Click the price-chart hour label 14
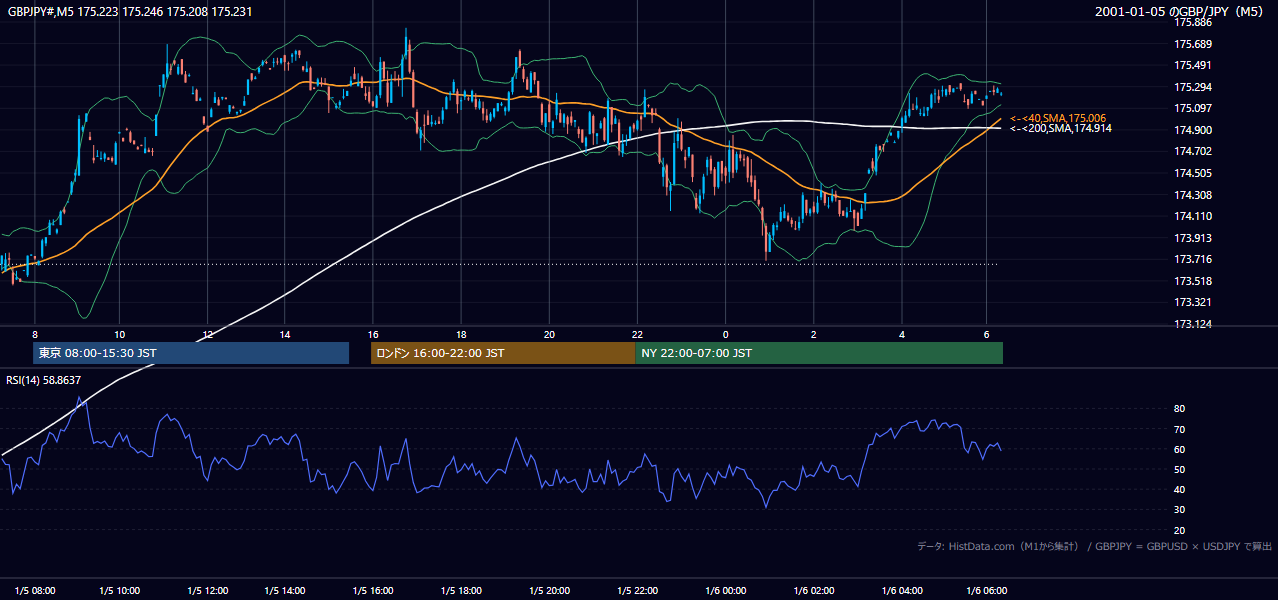 tap(285, 334)
